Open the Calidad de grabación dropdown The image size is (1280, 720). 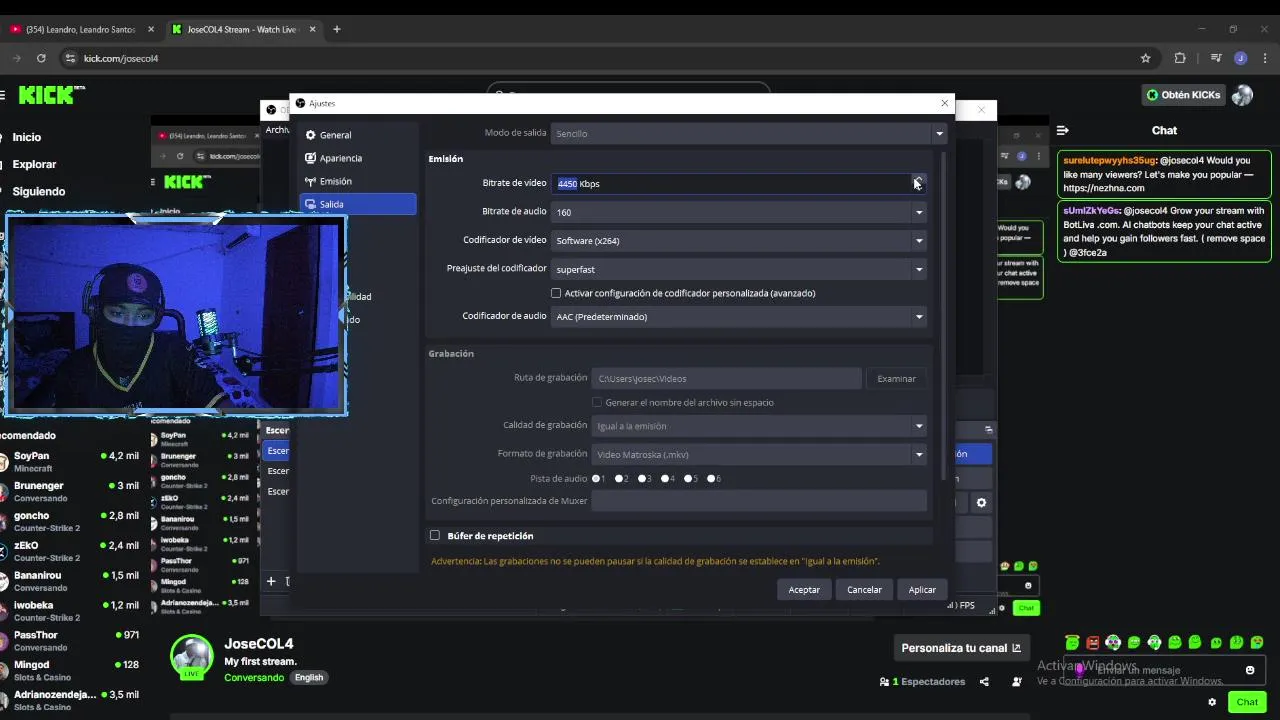tap(759, 426)
